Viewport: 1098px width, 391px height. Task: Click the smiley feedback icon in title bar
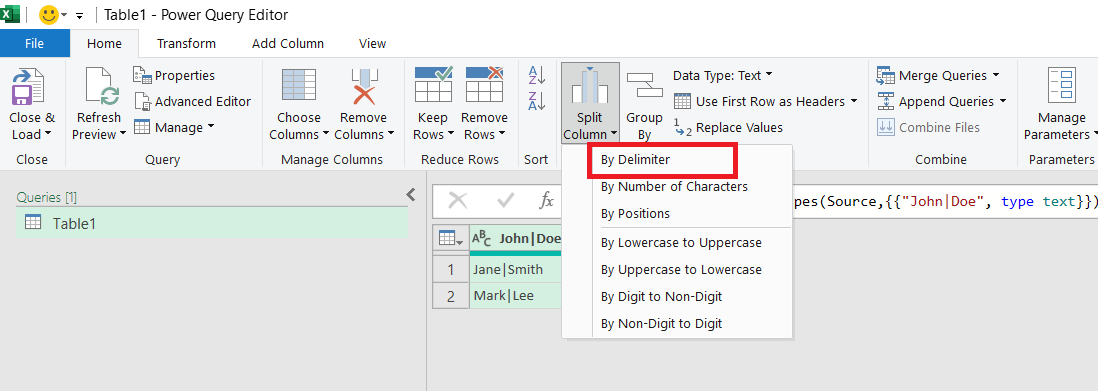click(48, 14)
